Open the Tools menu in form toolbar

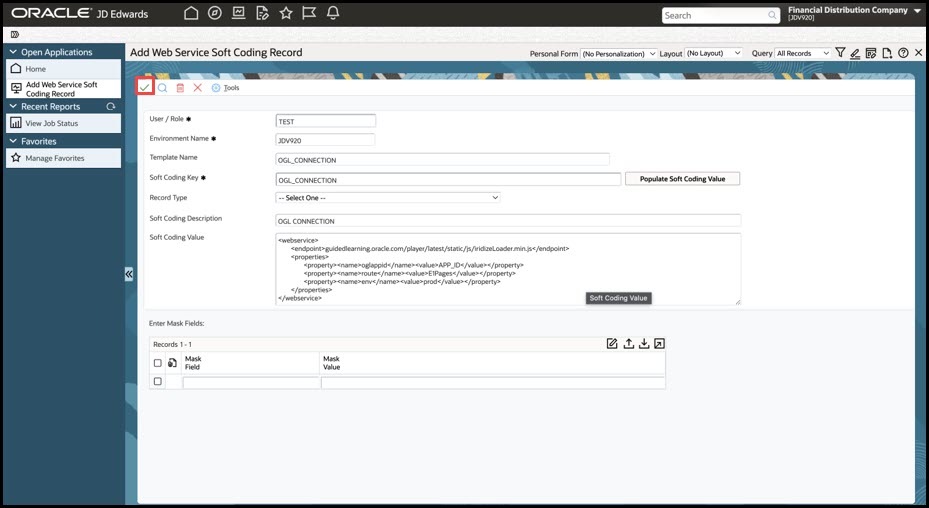(226, 88)
